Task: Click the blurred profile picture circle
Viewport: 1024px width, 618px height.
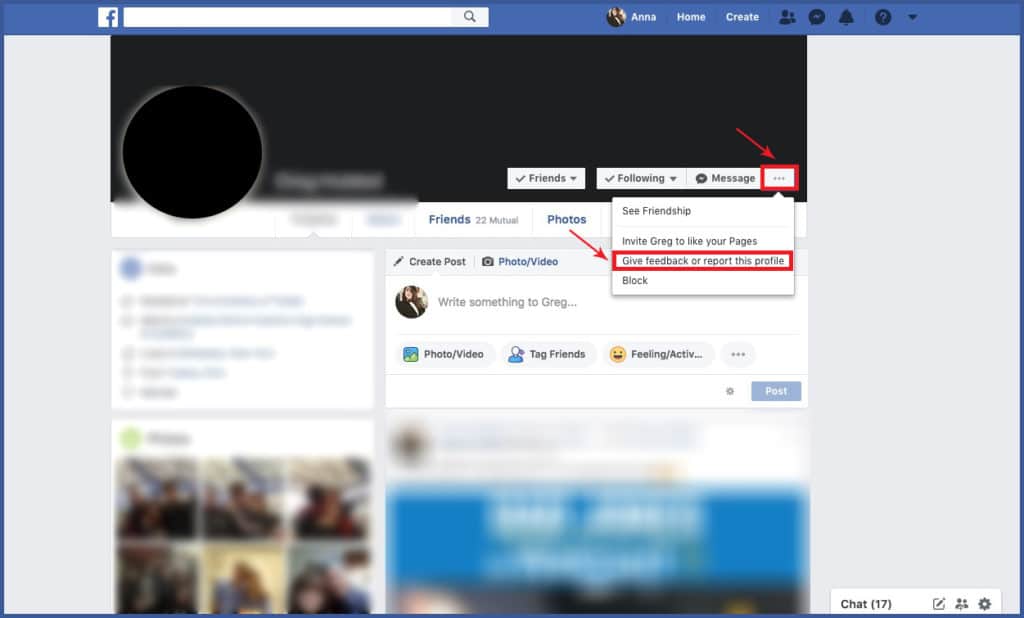Action: click(192, 152)
